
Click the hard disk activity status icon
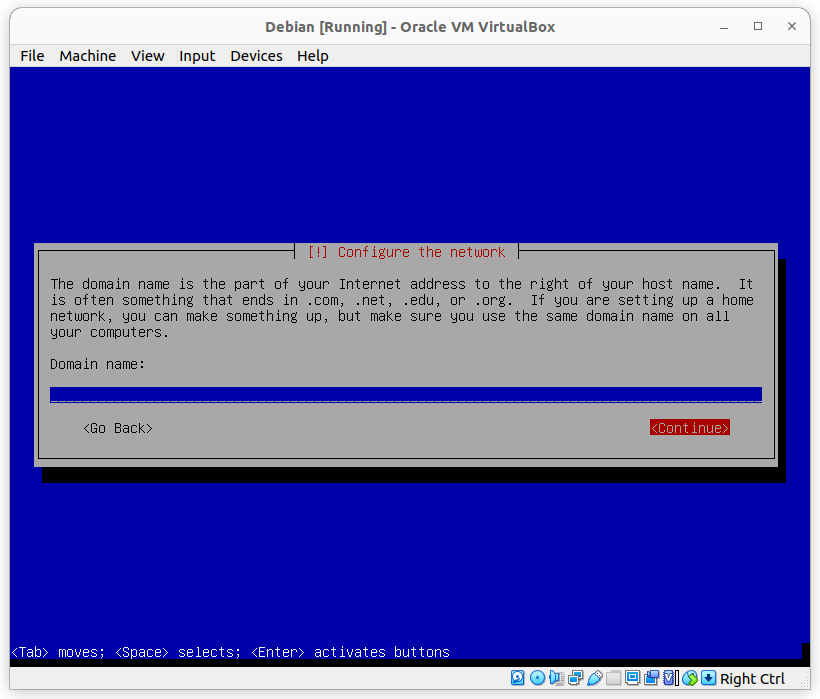(x=517, y=678)
